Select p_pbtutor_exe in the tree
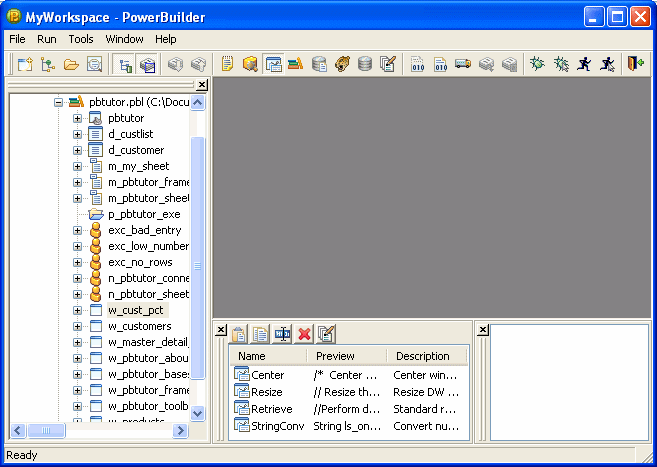This screenshot has height=467, width=657. click(x=144, y=214)
